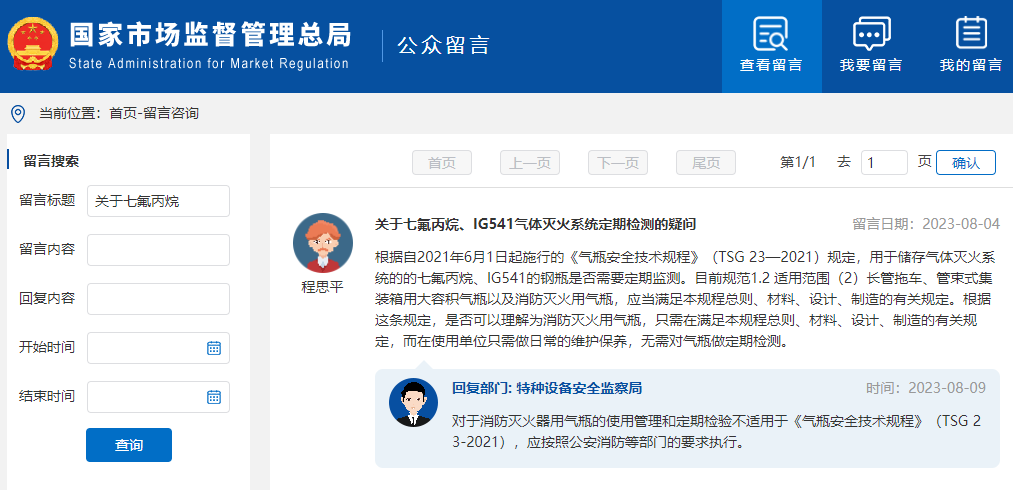Viewport: 1013px width, 490px height.
Task: Select the 查看留言 tab label
Action: tap(771, 65)
